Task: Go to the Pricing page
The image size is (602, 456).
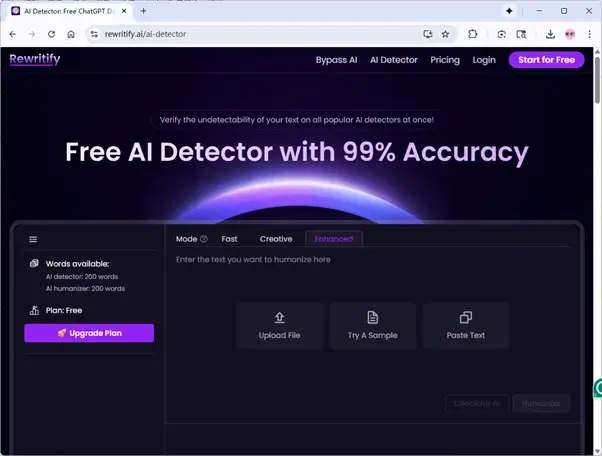Action: point(445,60)
